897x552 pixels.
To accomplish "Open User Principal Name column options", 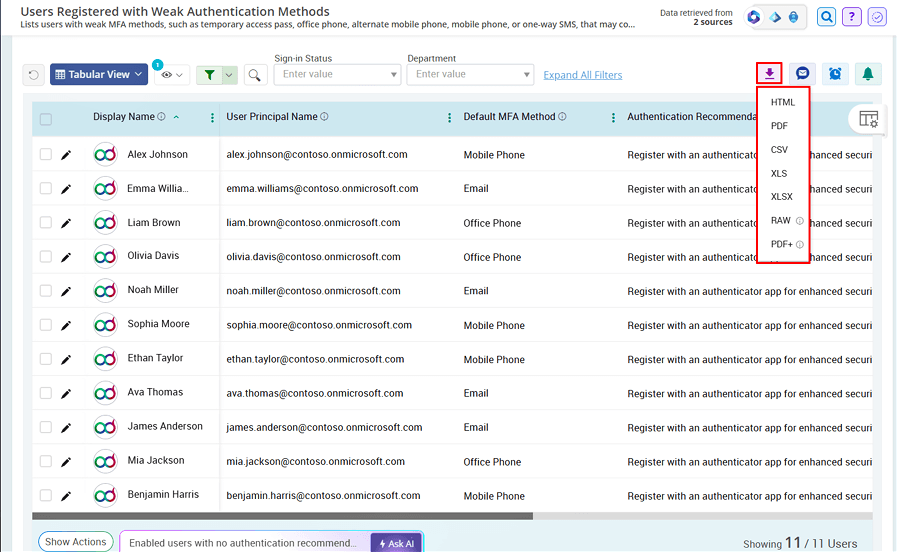I will [x=449, y=117].
